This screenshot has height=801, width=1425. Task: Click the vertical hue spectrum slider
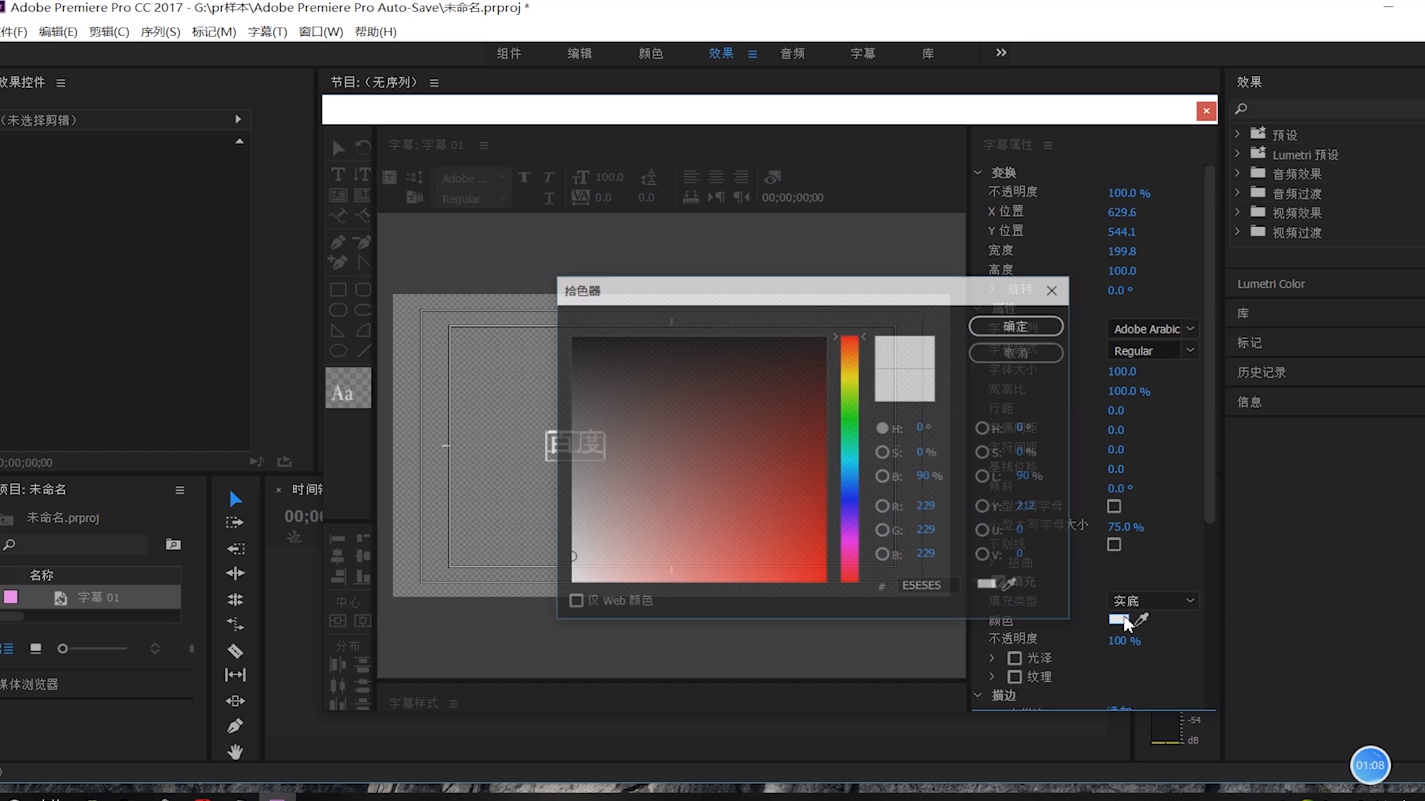[849, 458]
